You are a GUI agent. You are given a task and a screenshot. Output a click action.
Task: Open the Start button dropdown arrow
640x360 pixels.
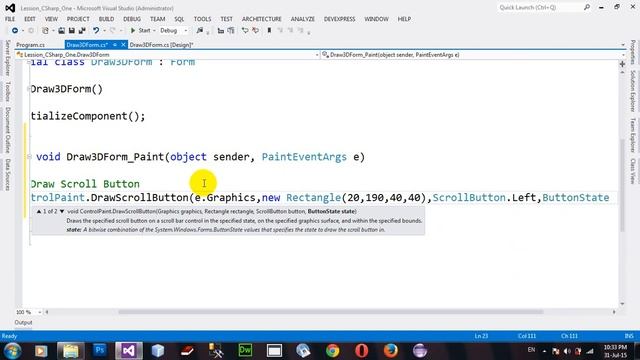pyautogui.click(x=154, y=31)
